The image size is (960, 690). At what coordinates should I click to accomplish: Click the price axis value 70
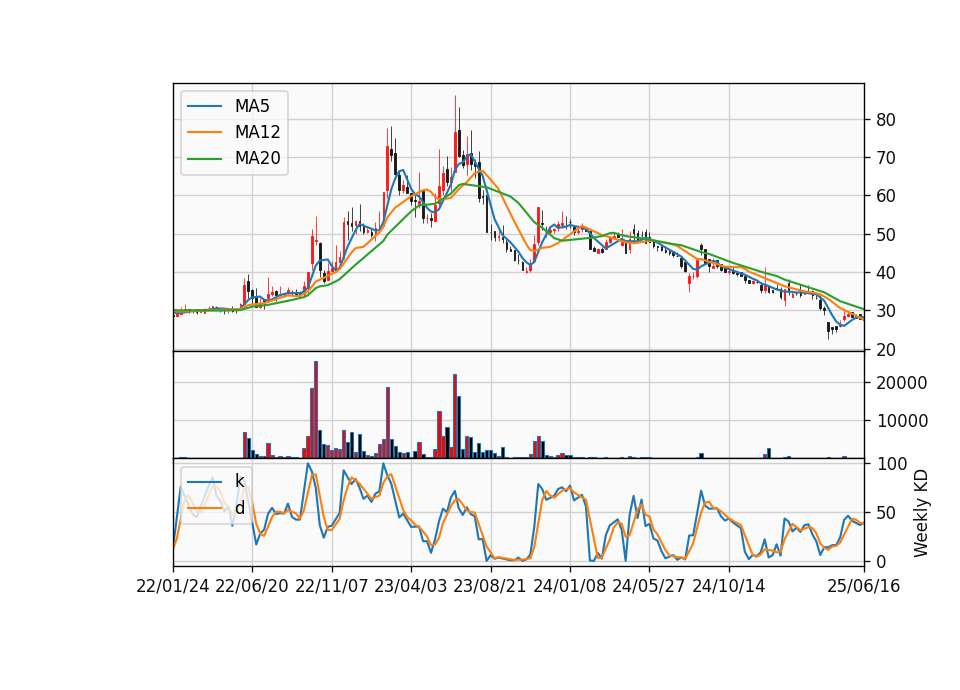[886, 158]
